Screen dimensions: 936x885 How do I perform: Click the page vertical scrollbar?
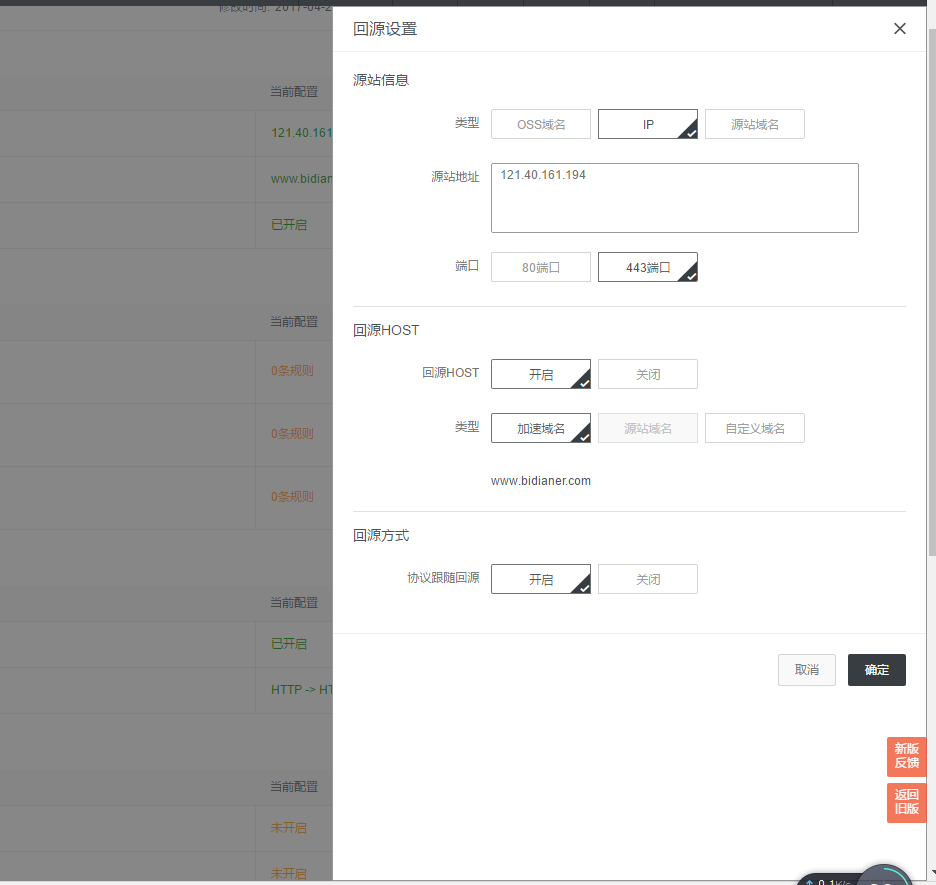931,300
